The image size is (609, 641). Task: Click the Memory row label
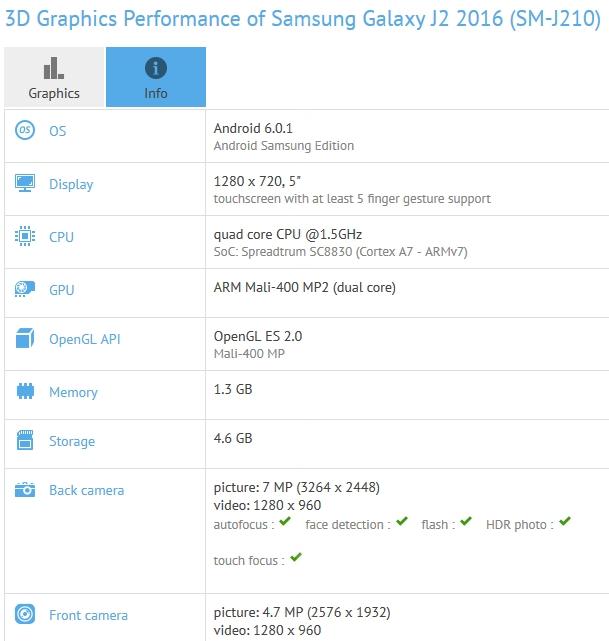click(73, 392)
